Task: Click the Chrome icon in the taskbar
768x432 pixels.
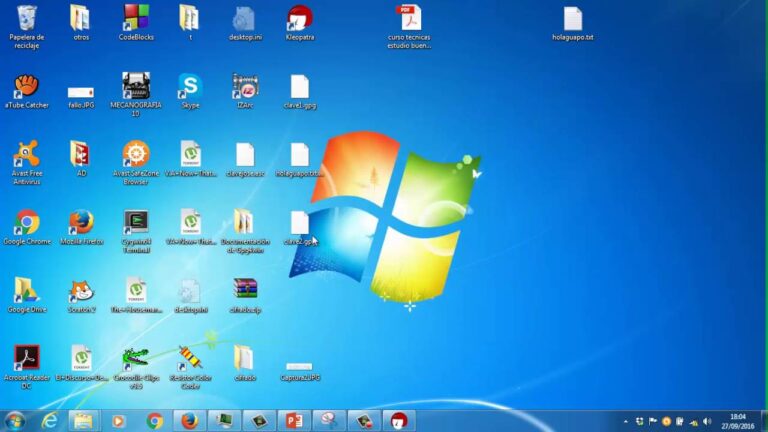Action: tap(154, 421)
